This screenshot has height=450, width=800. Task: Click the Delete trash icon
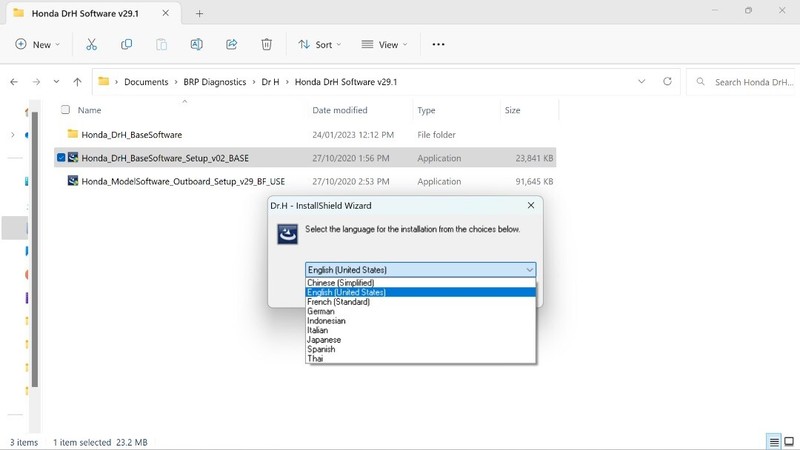[x=266, y=44]
